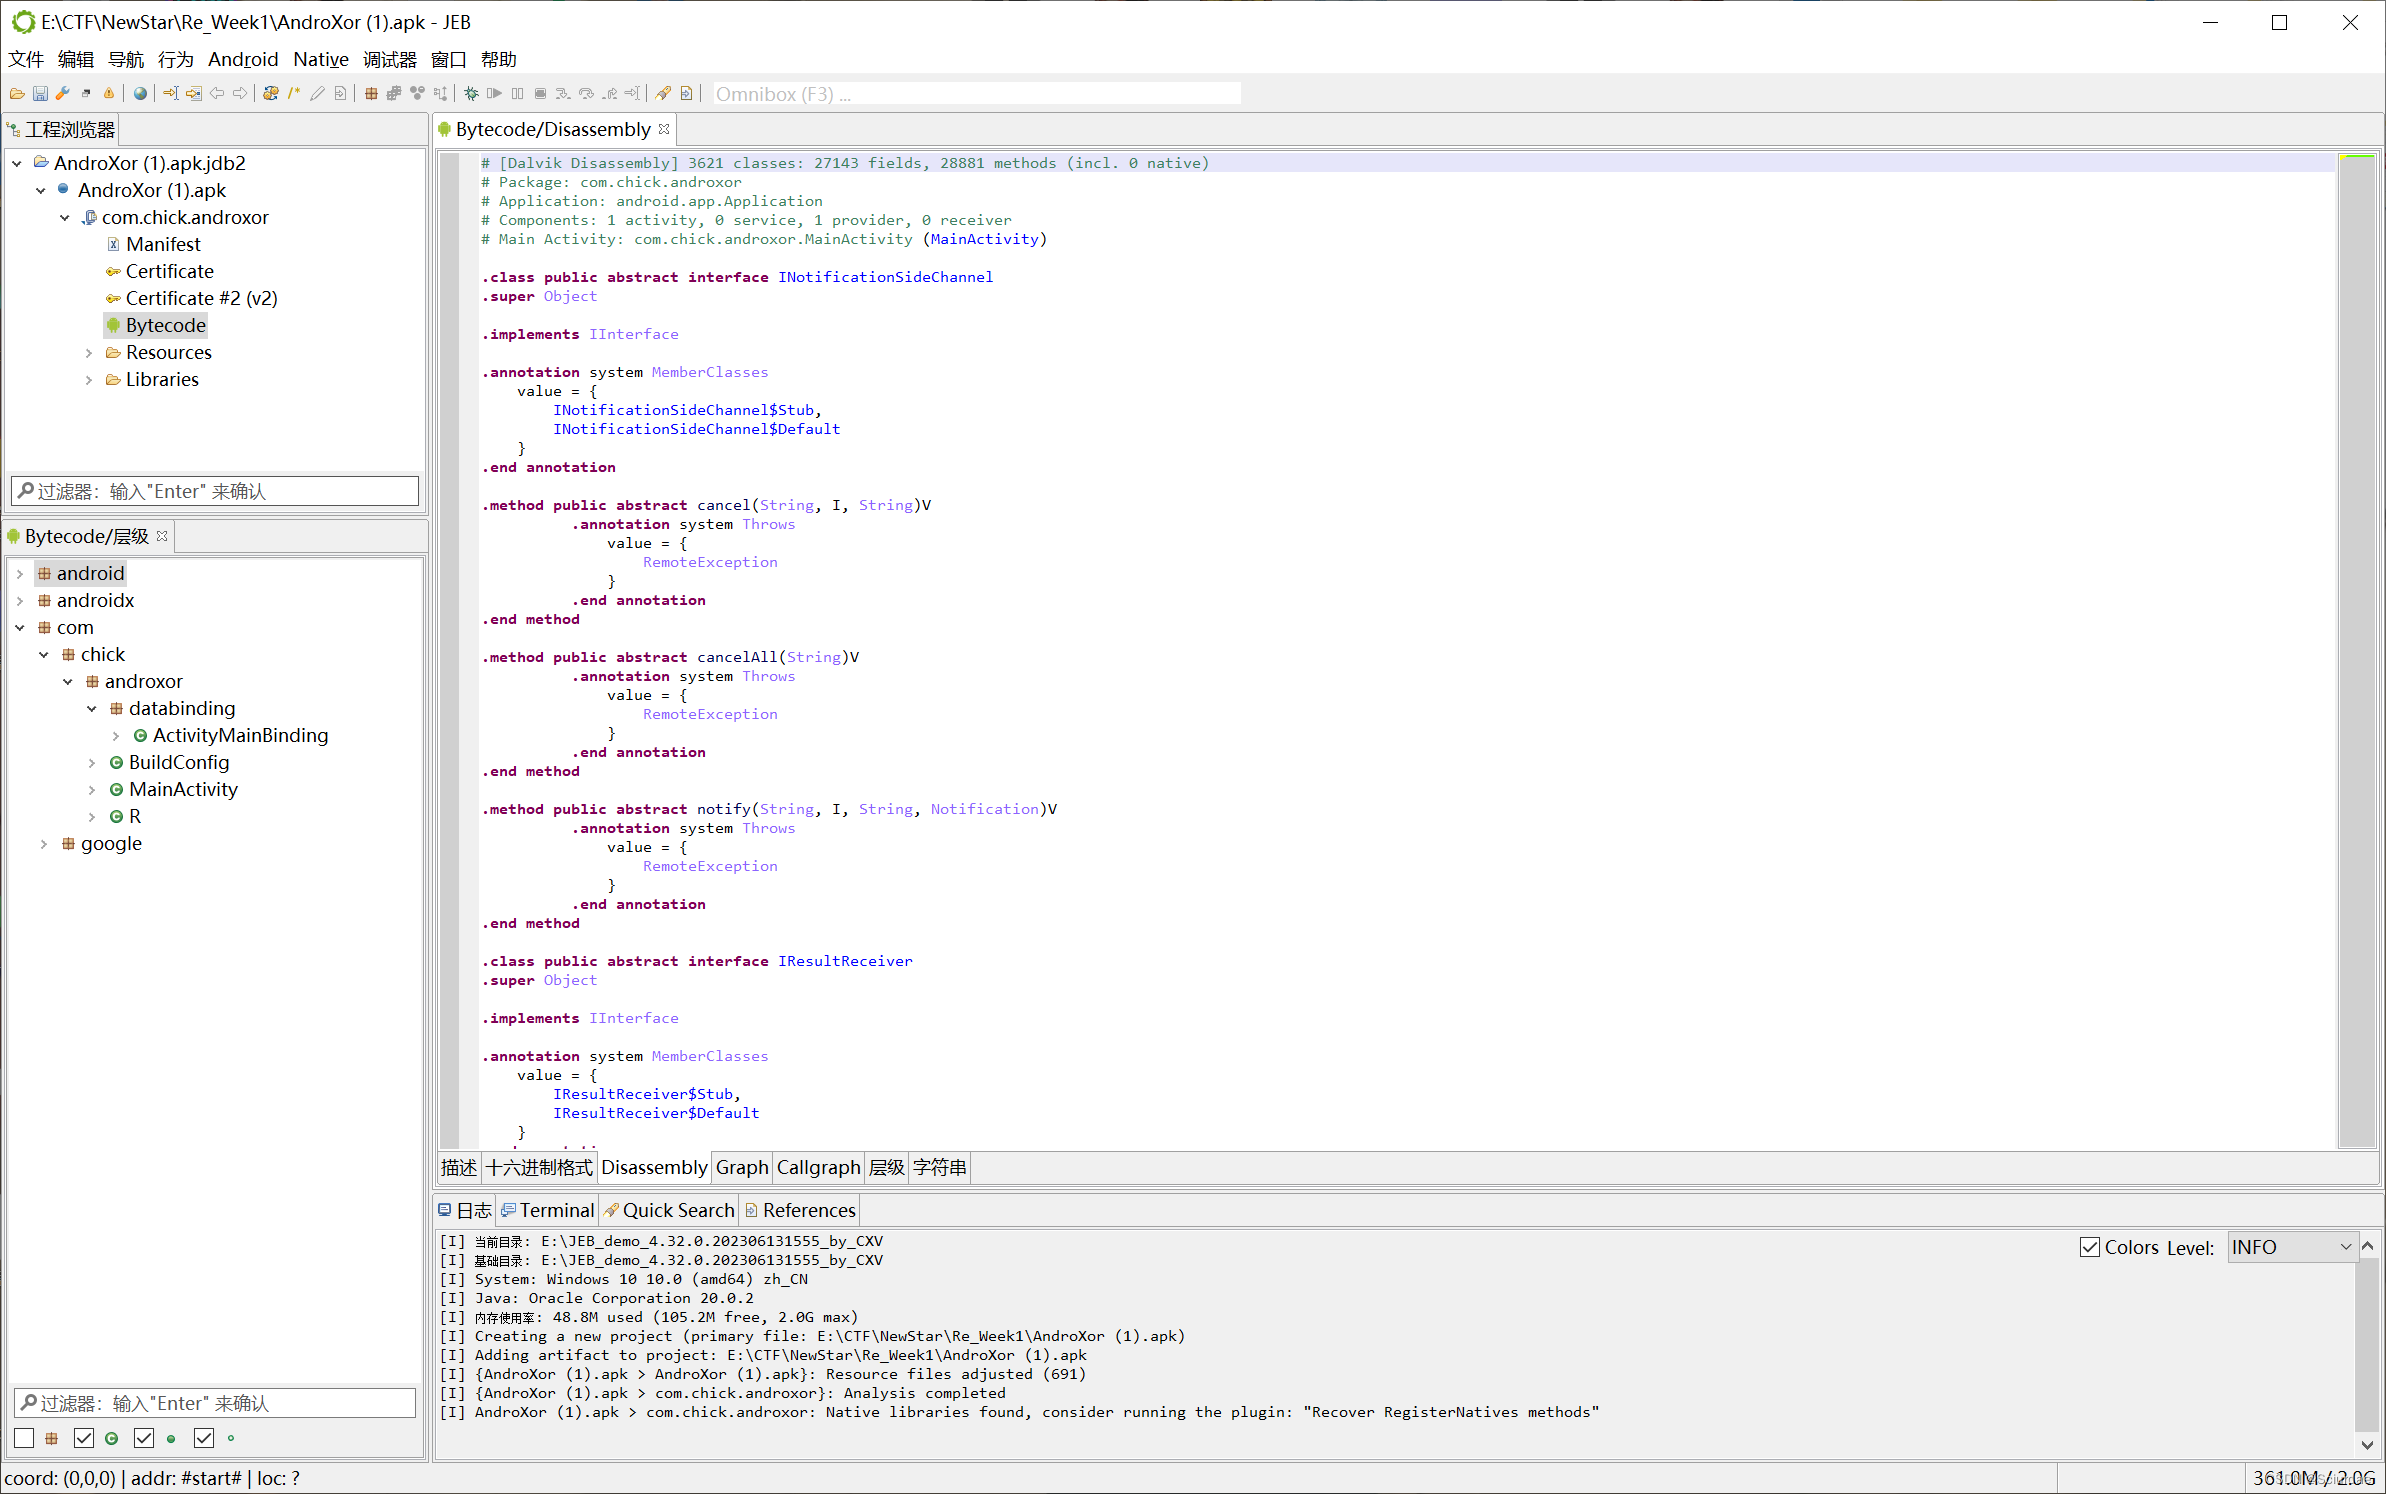Click the run-to-line arrow toolbar icon
Image resolution: width=2386 pixels, height=1494 pixels.
[632, 94]
